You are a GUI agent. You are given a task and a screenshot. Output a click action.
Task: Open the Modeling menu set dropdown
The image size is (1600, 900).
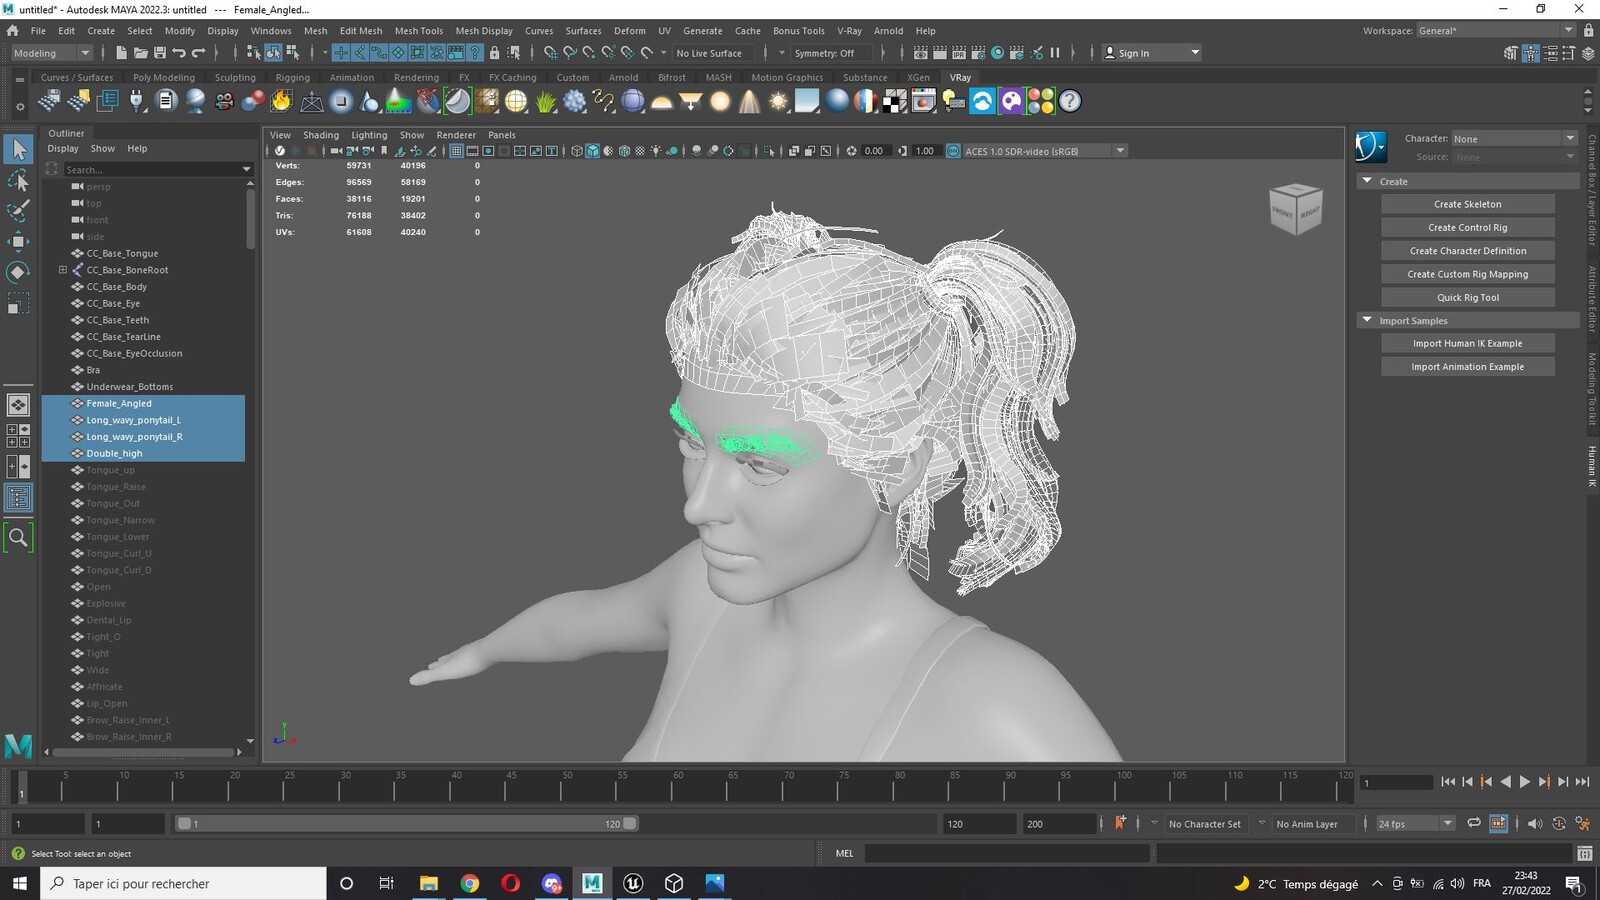tap(51, 53)
